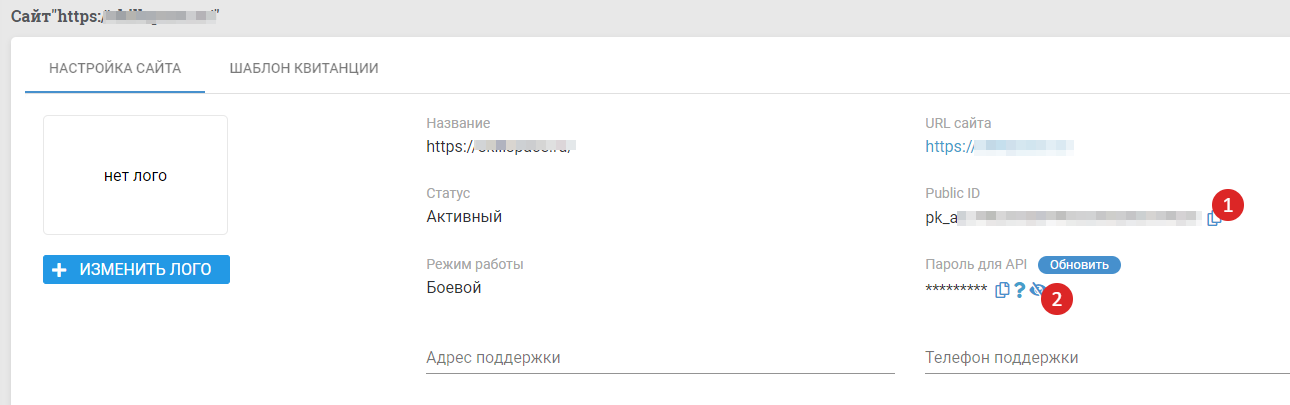Image resolution: width=1290 pixels, height=405 pixels.
Task: Copy the API password to clipboard
Action: coord(1002,290)
